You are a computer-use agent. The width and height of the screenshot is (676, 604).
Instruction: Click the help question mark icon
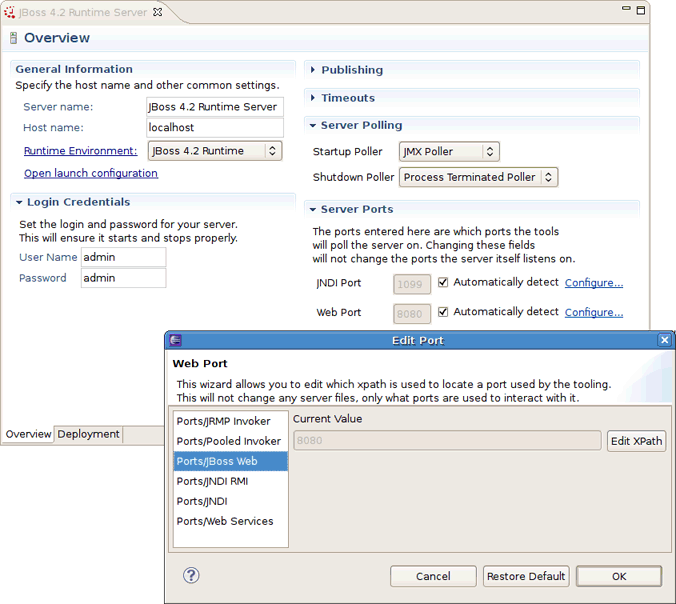(x=192, y=575)
